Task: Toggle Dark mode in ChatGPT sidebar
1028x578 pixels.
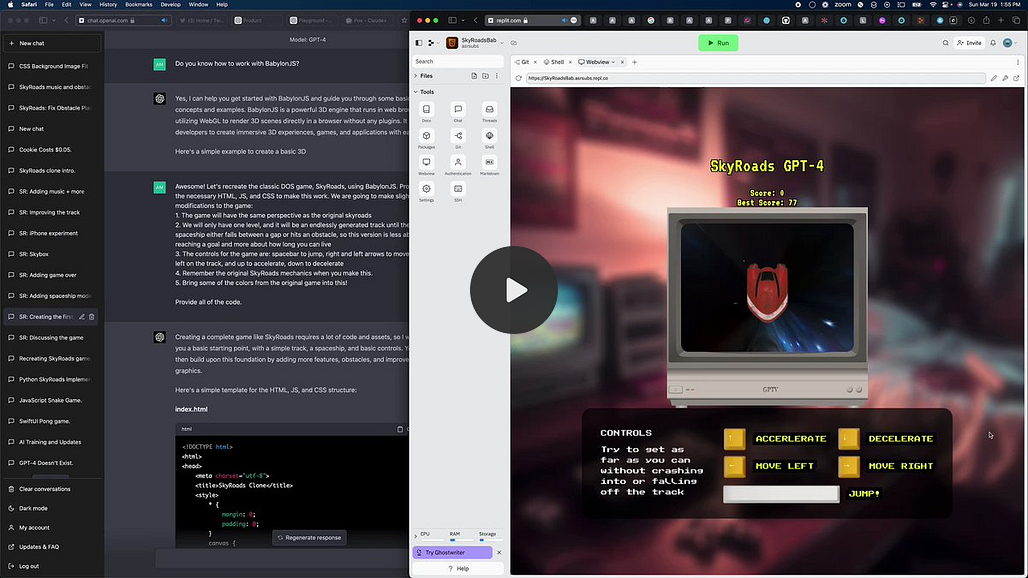Action: (33, 508)
